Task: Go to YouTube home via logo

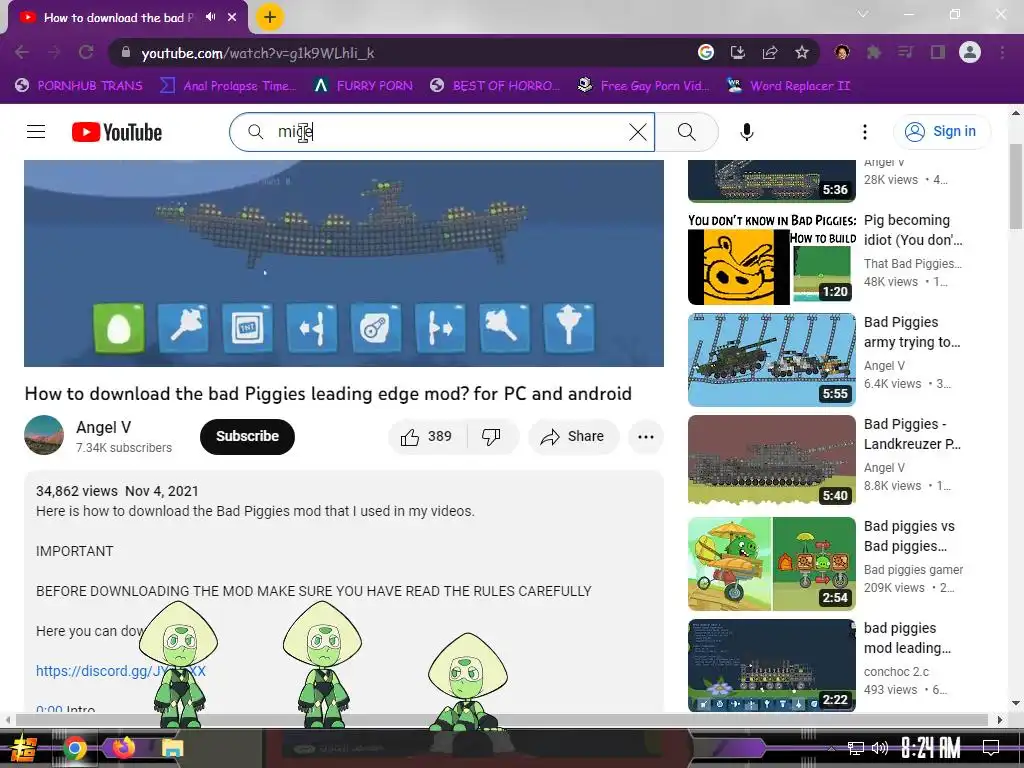Action: [x=117, y=132]
